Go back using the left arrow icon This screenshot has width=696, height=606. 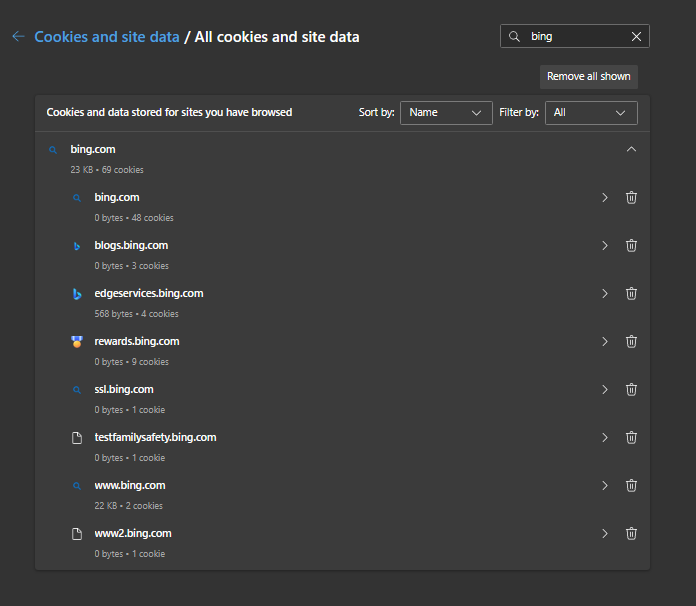click(18, 37)
